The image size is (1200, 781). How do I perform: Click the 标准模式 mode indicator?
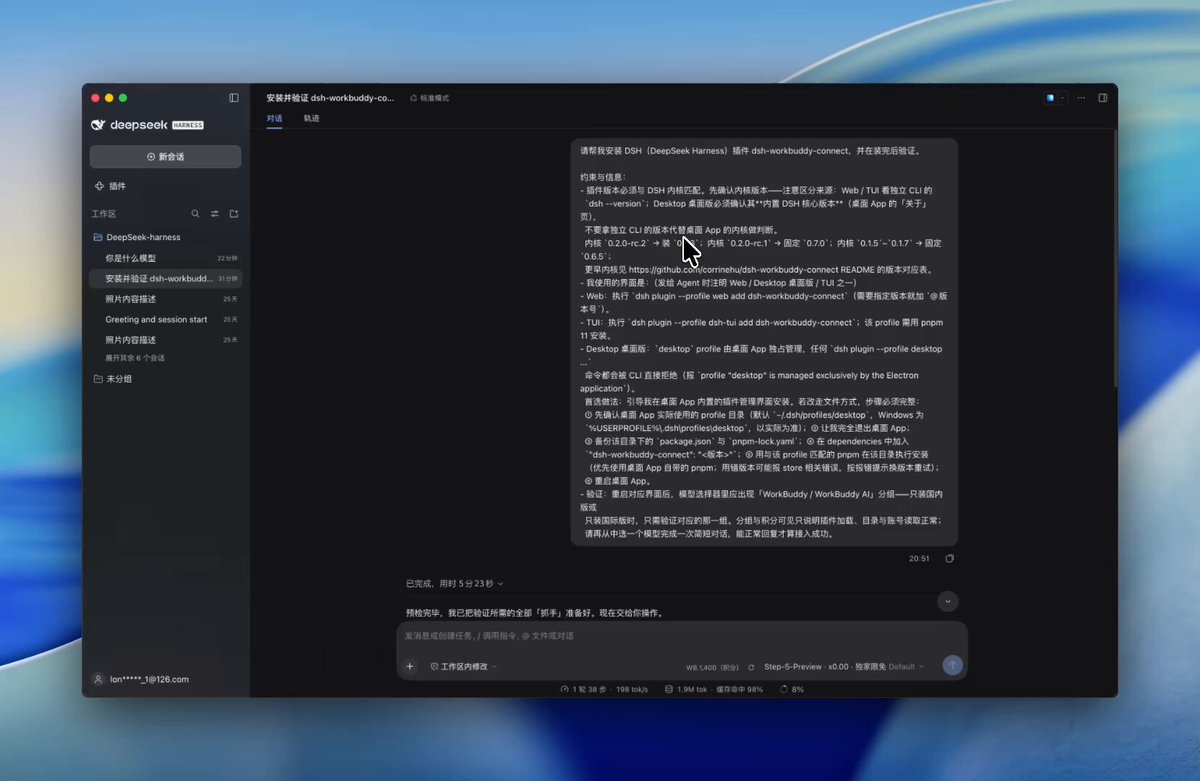[430, 98]
